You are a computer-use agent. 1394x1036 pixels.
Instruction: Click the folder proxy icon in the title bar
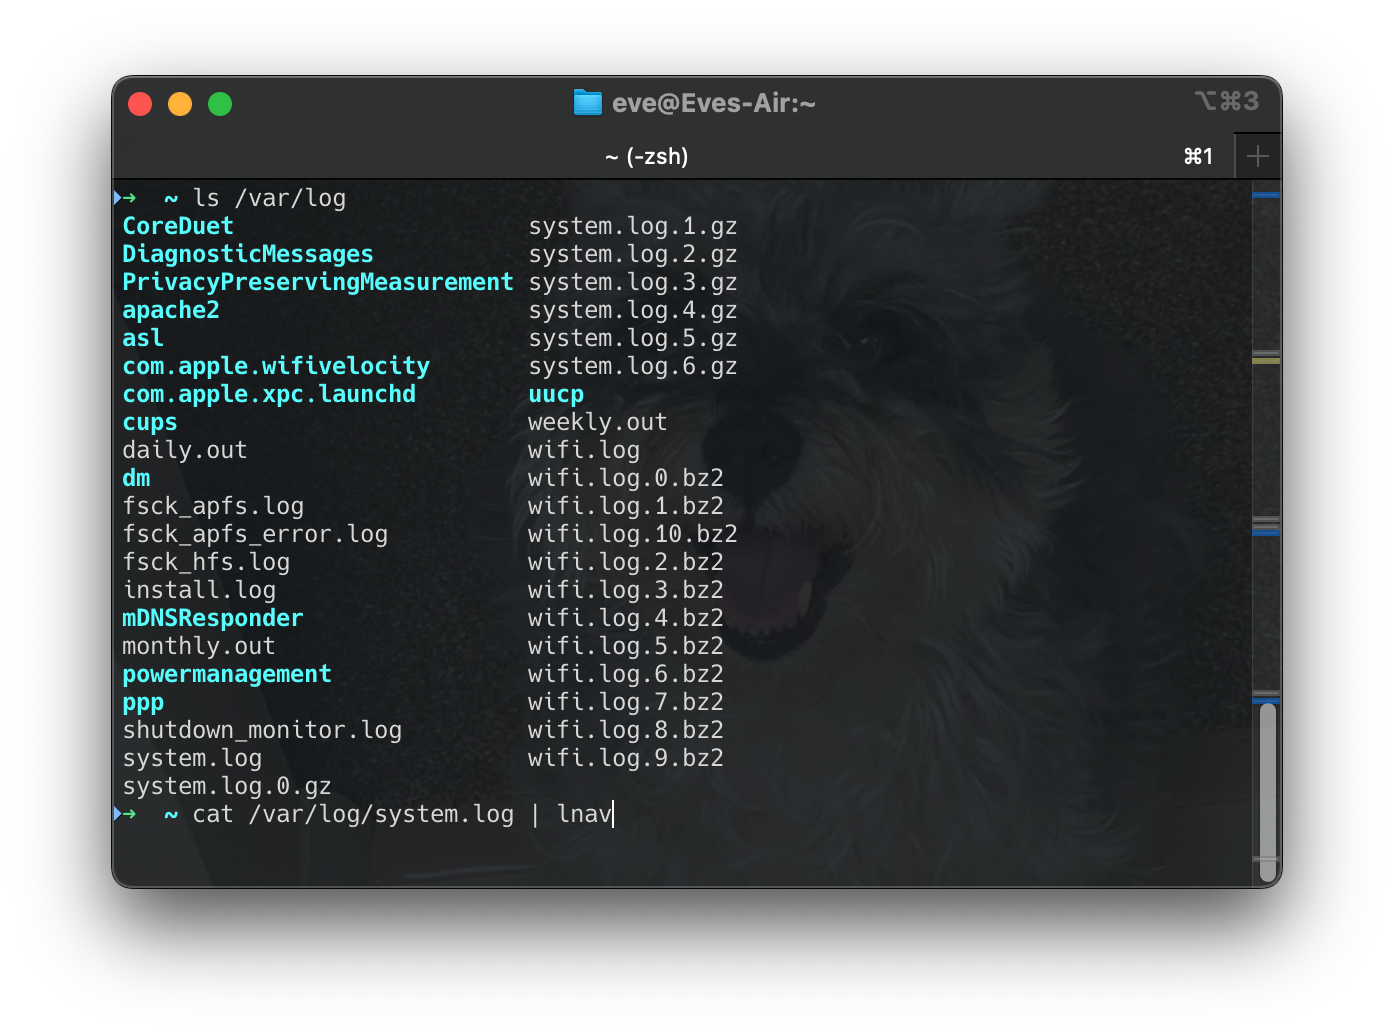point(587,102)
